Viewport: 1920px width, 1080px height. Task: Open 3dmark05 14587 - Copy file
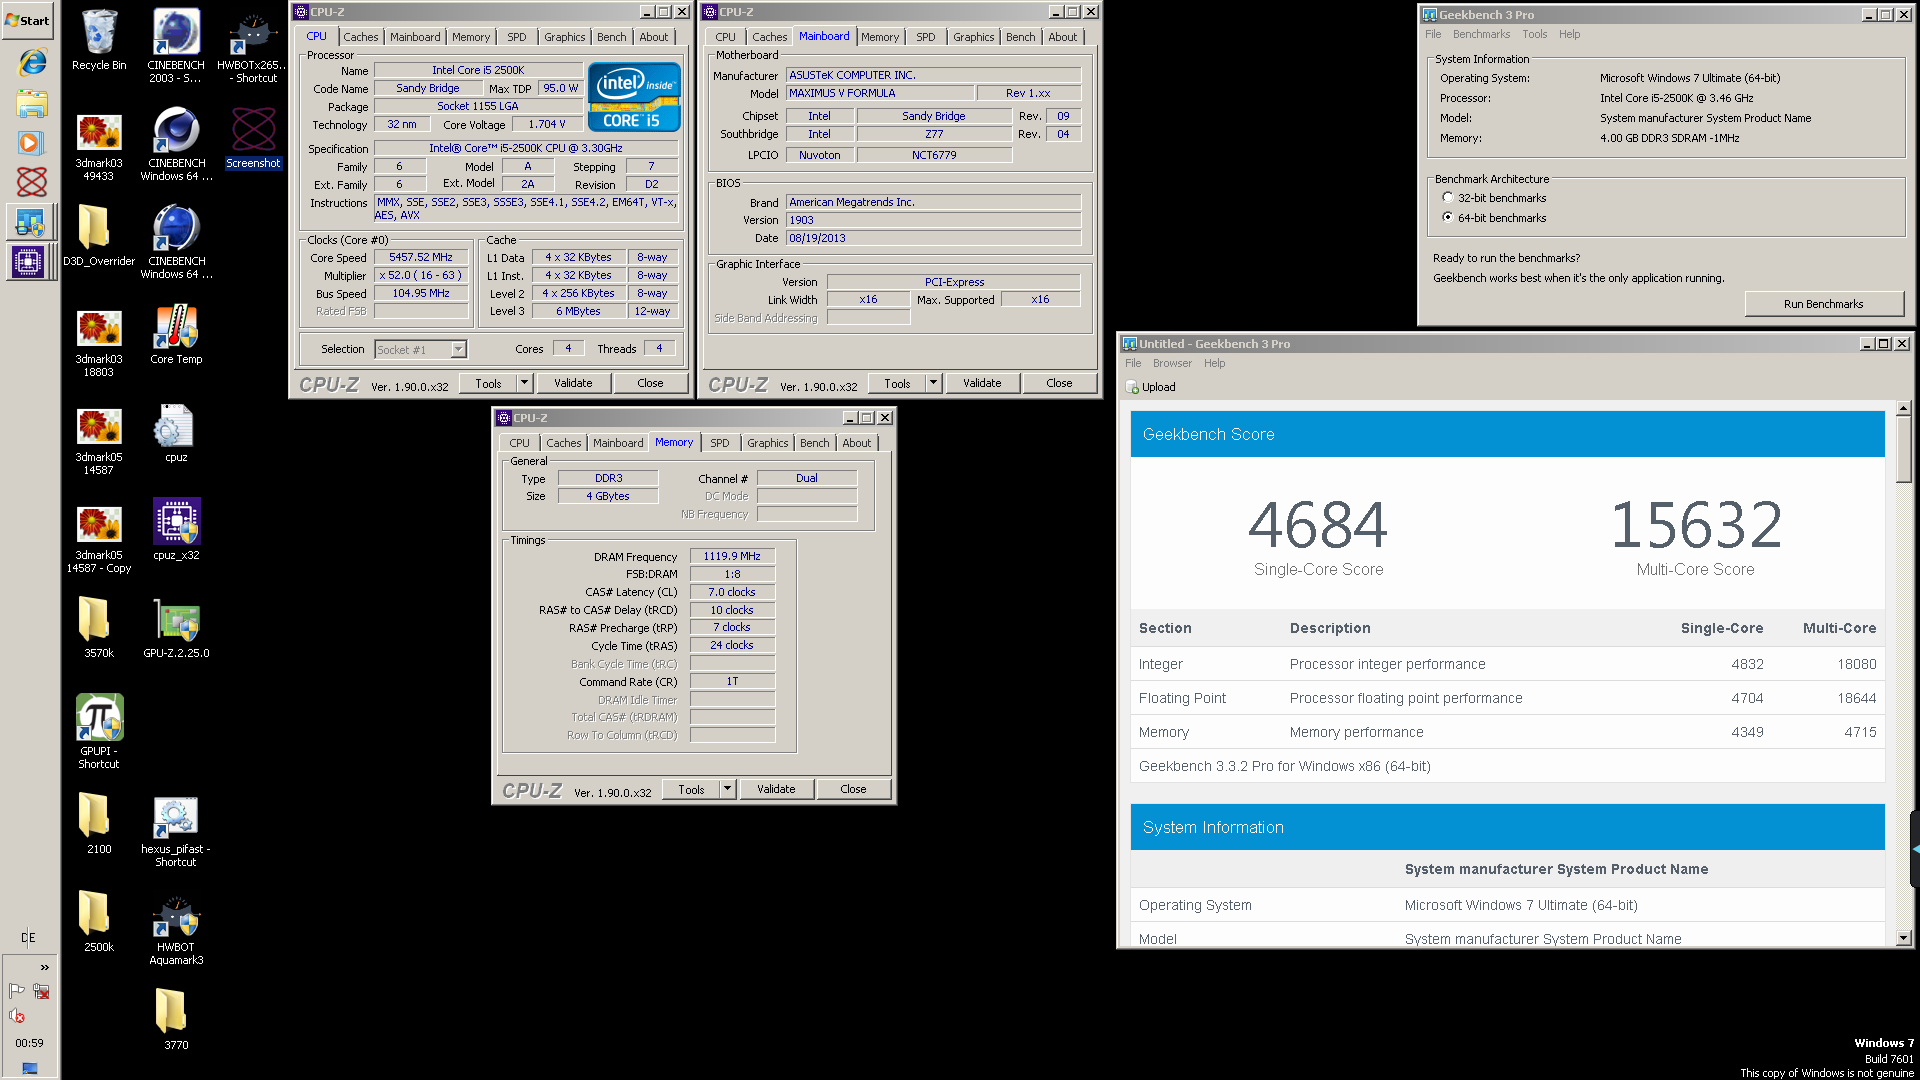click(x=99, y=538)
